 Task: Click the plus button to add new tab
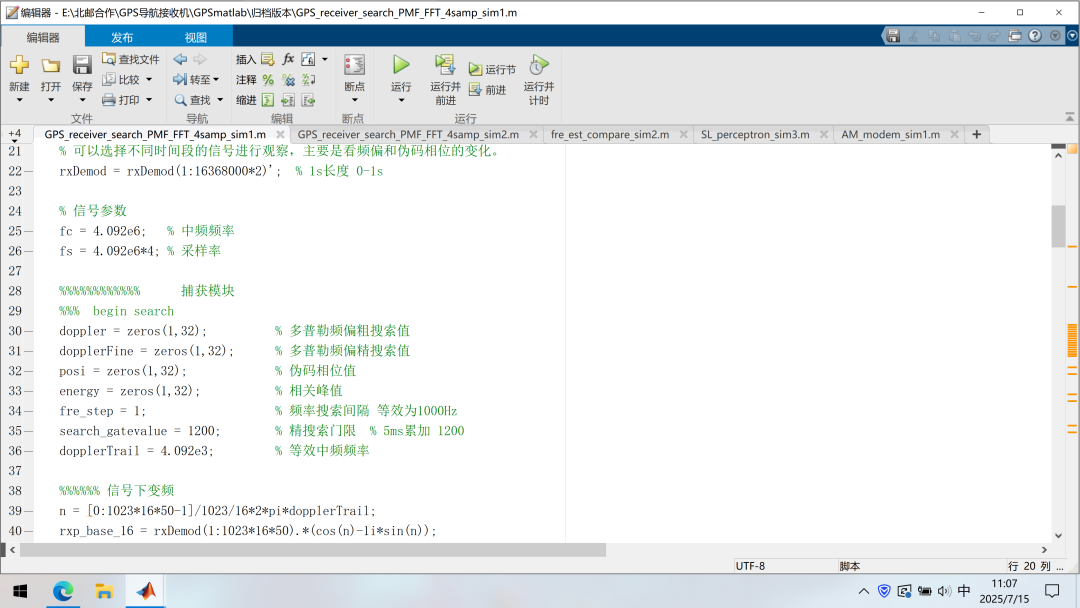click(x=977, y=134)
